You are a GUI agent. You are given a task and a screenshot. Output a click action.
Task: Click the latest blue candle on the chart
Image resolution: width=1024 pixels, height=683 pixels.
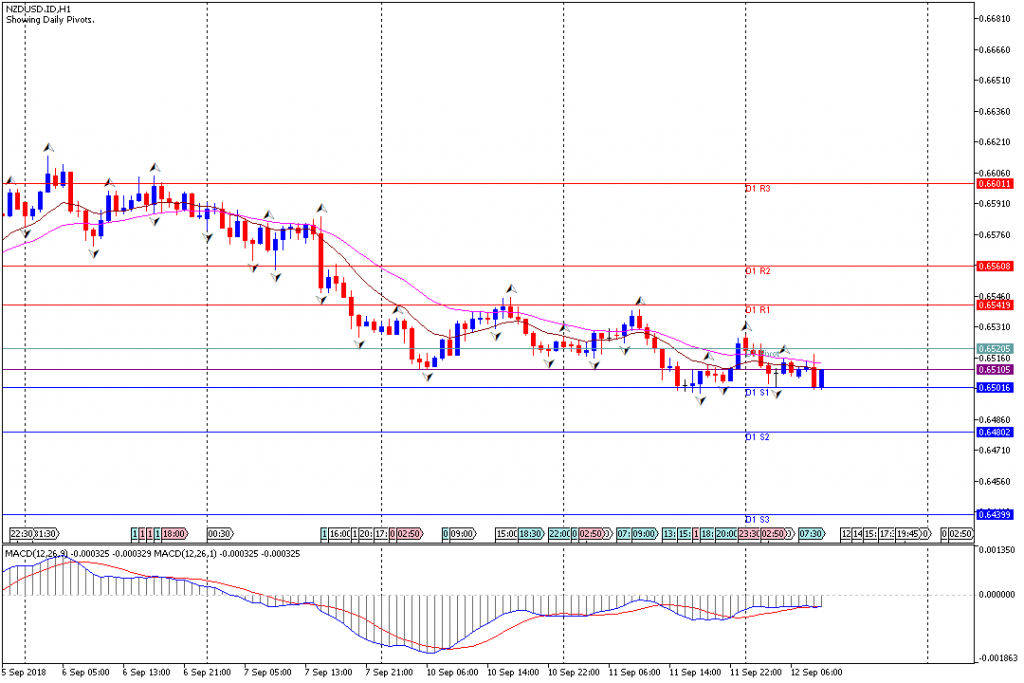(821, 378)
